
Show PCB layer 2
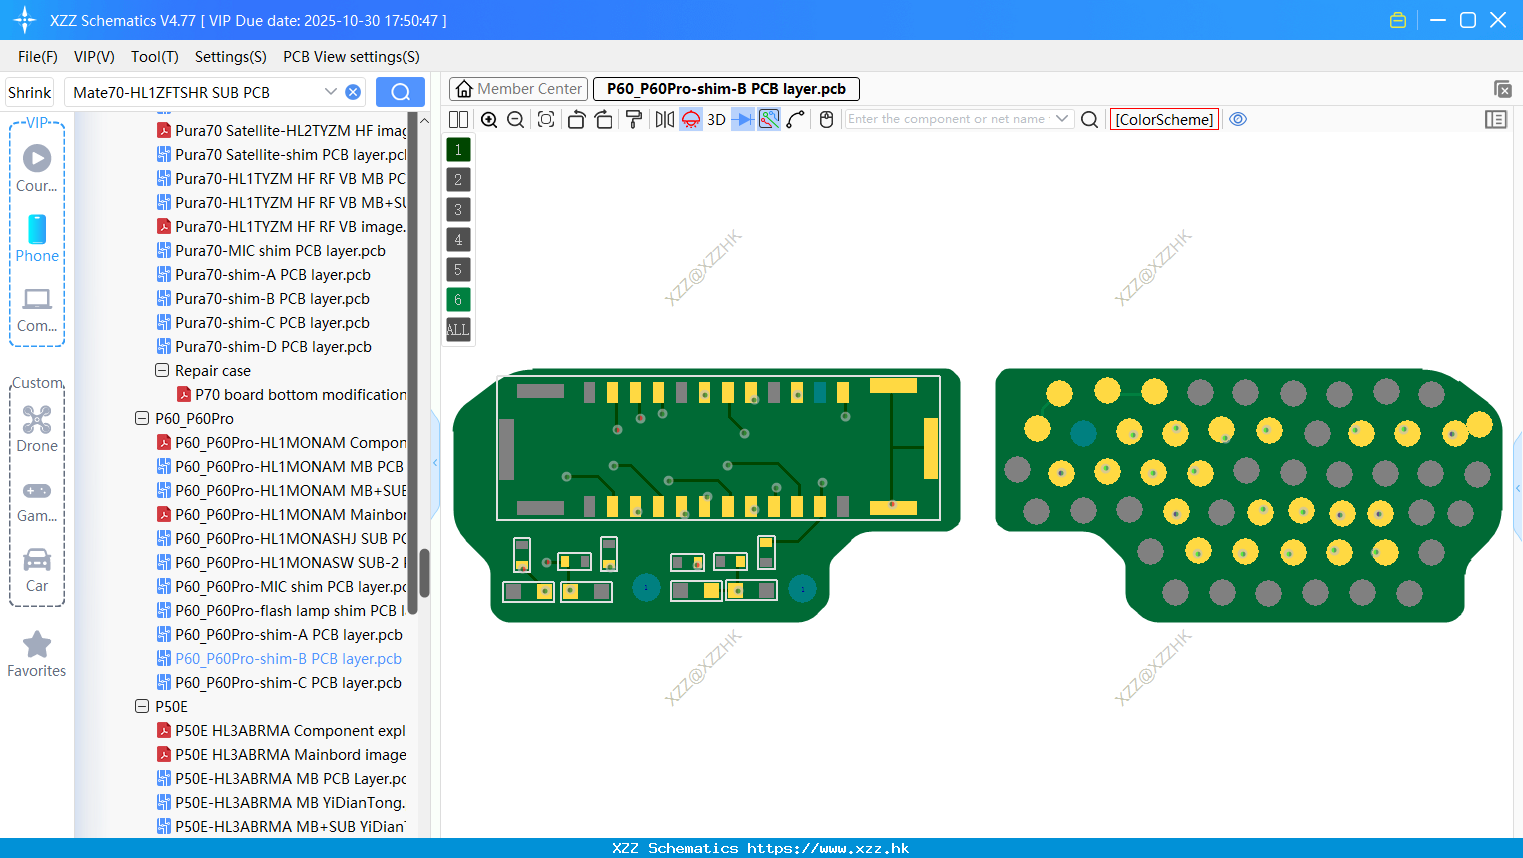(458, 180)
